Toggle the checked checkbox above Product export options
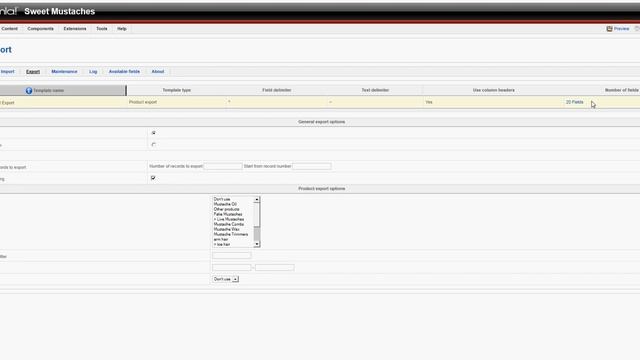This screenshot has height=360, width=640. click(153, 178)
